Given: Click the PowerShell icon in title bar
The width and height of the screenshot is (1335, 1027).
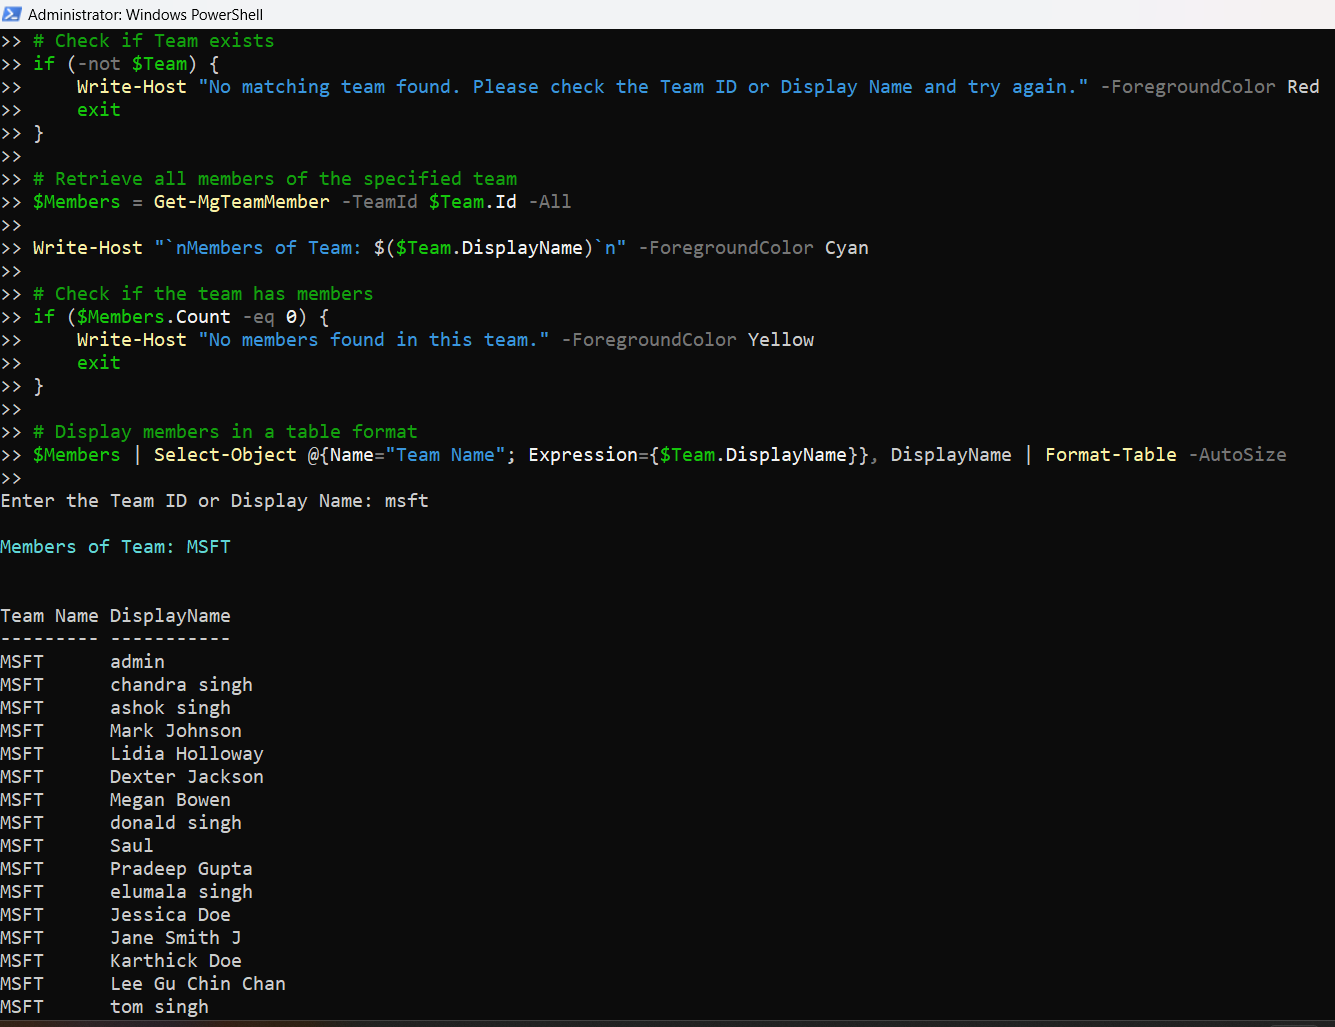Looking at the screenshot, I should 12,14.
